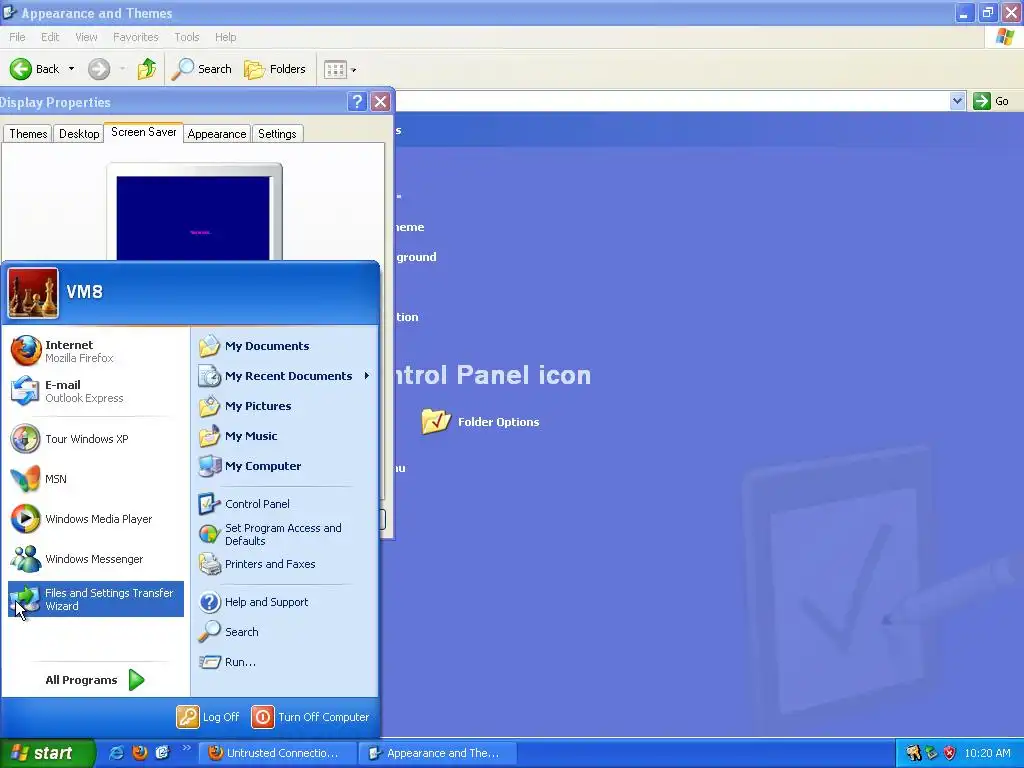This screenshot has height=768, width=1024.
Task: Launch Outlook Express E-mail entry
Action: coord(95,391)
